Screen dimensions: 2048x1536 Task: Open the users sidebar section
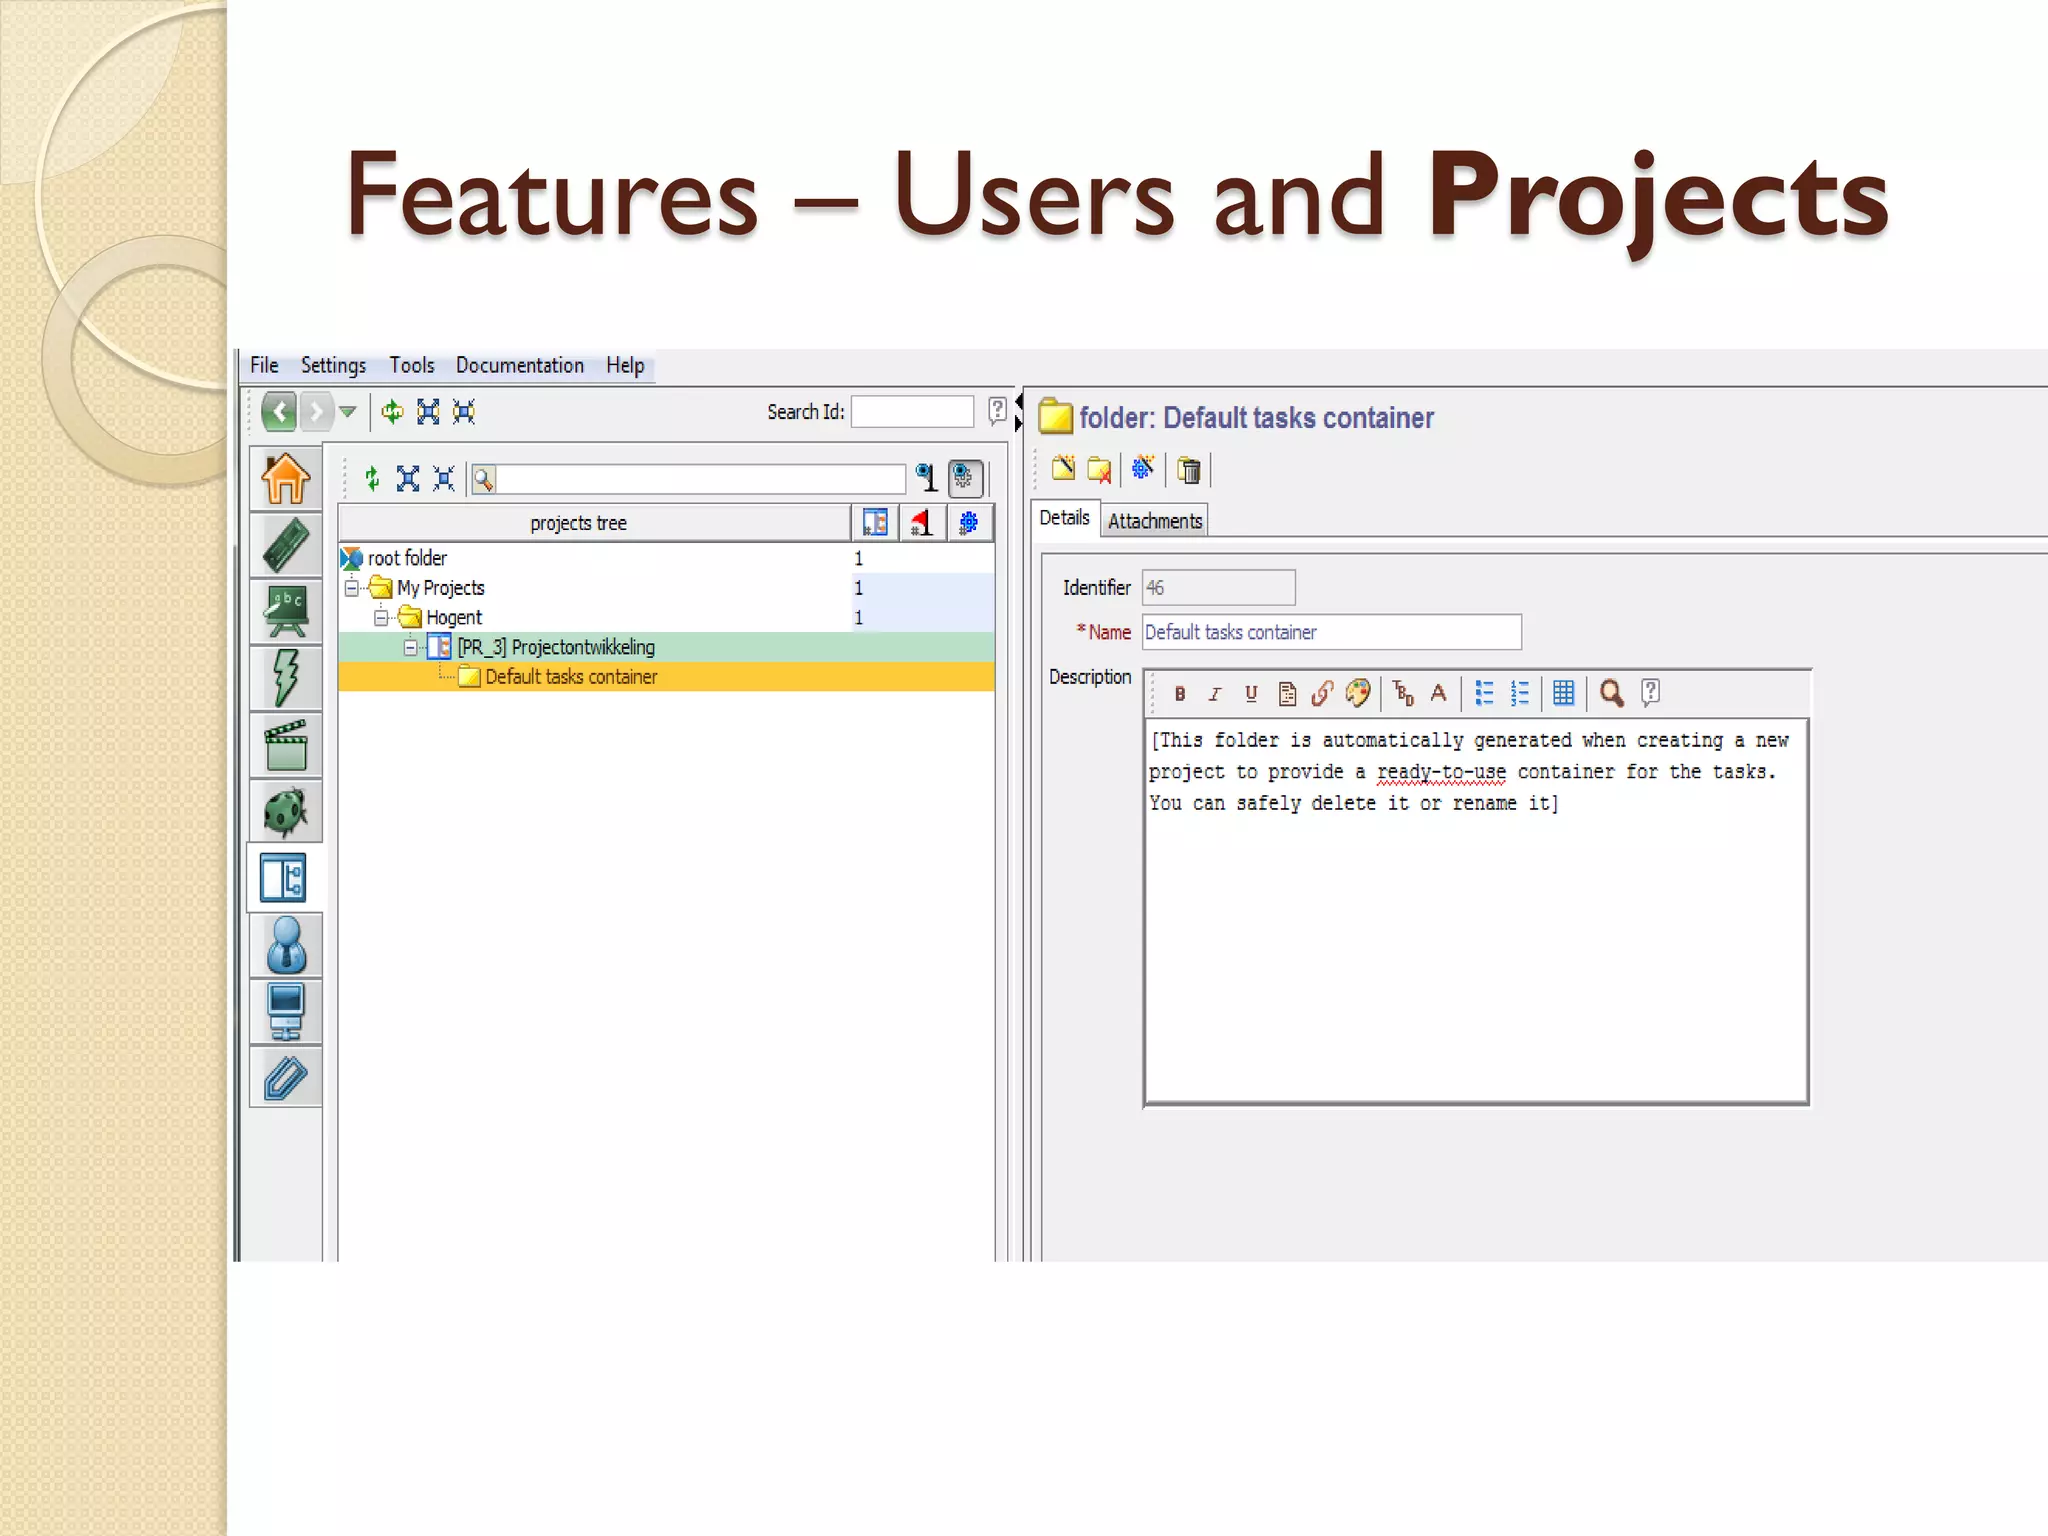coord(286,945)
